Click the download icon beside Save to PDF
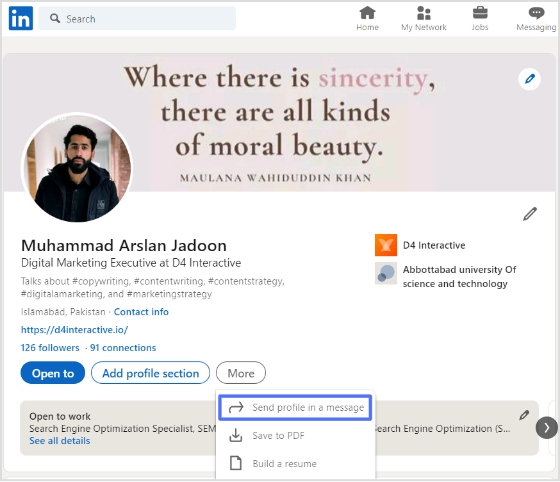Image resolution: width=560 pixels, height=482 pixels. coord(236,435)
